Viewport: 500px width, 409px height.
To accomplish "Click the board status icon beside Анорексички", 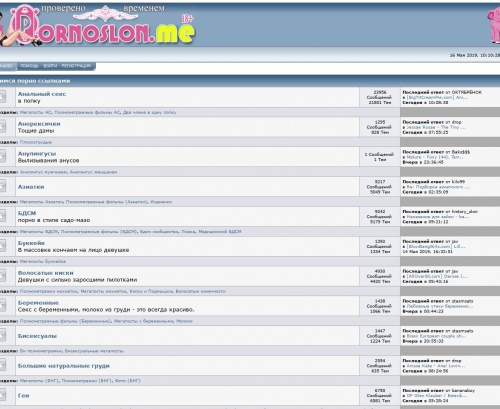I will pyautogui.click(x=3, y=127).
